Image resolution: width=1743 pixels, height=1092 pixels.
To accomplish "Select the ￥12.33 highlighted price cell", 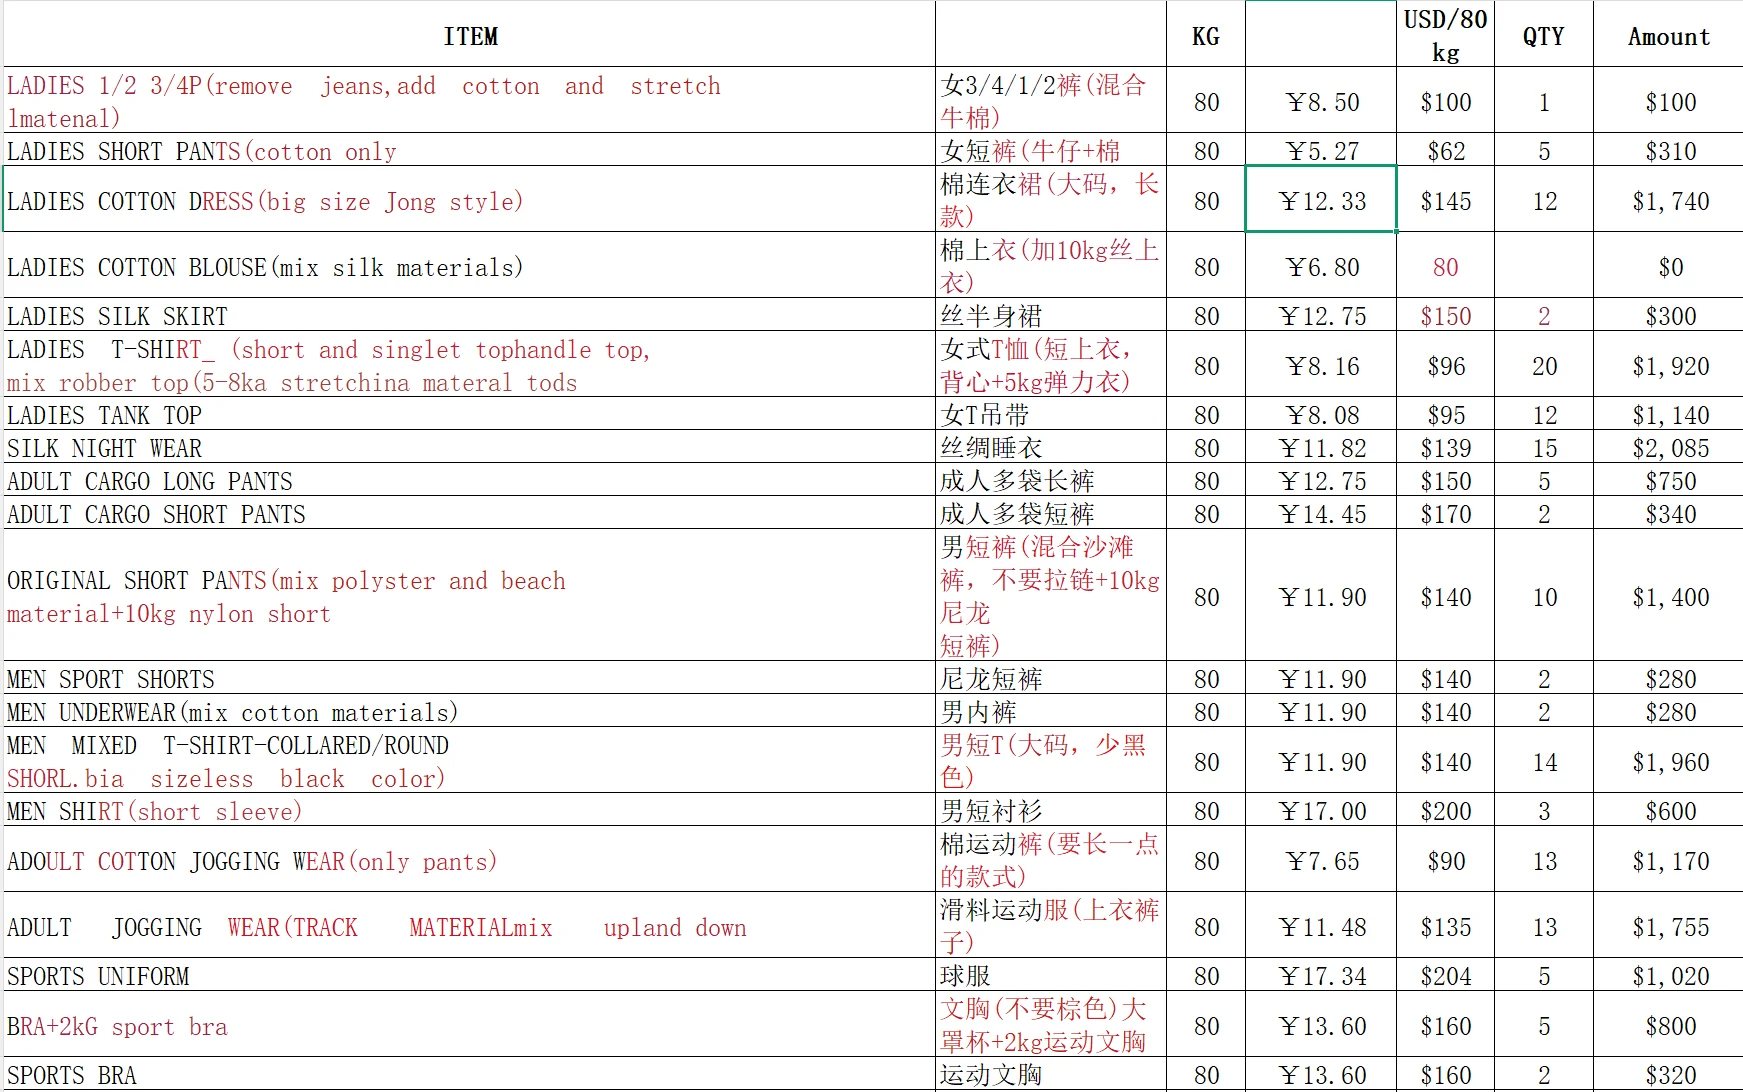I will click(1321, 199).
